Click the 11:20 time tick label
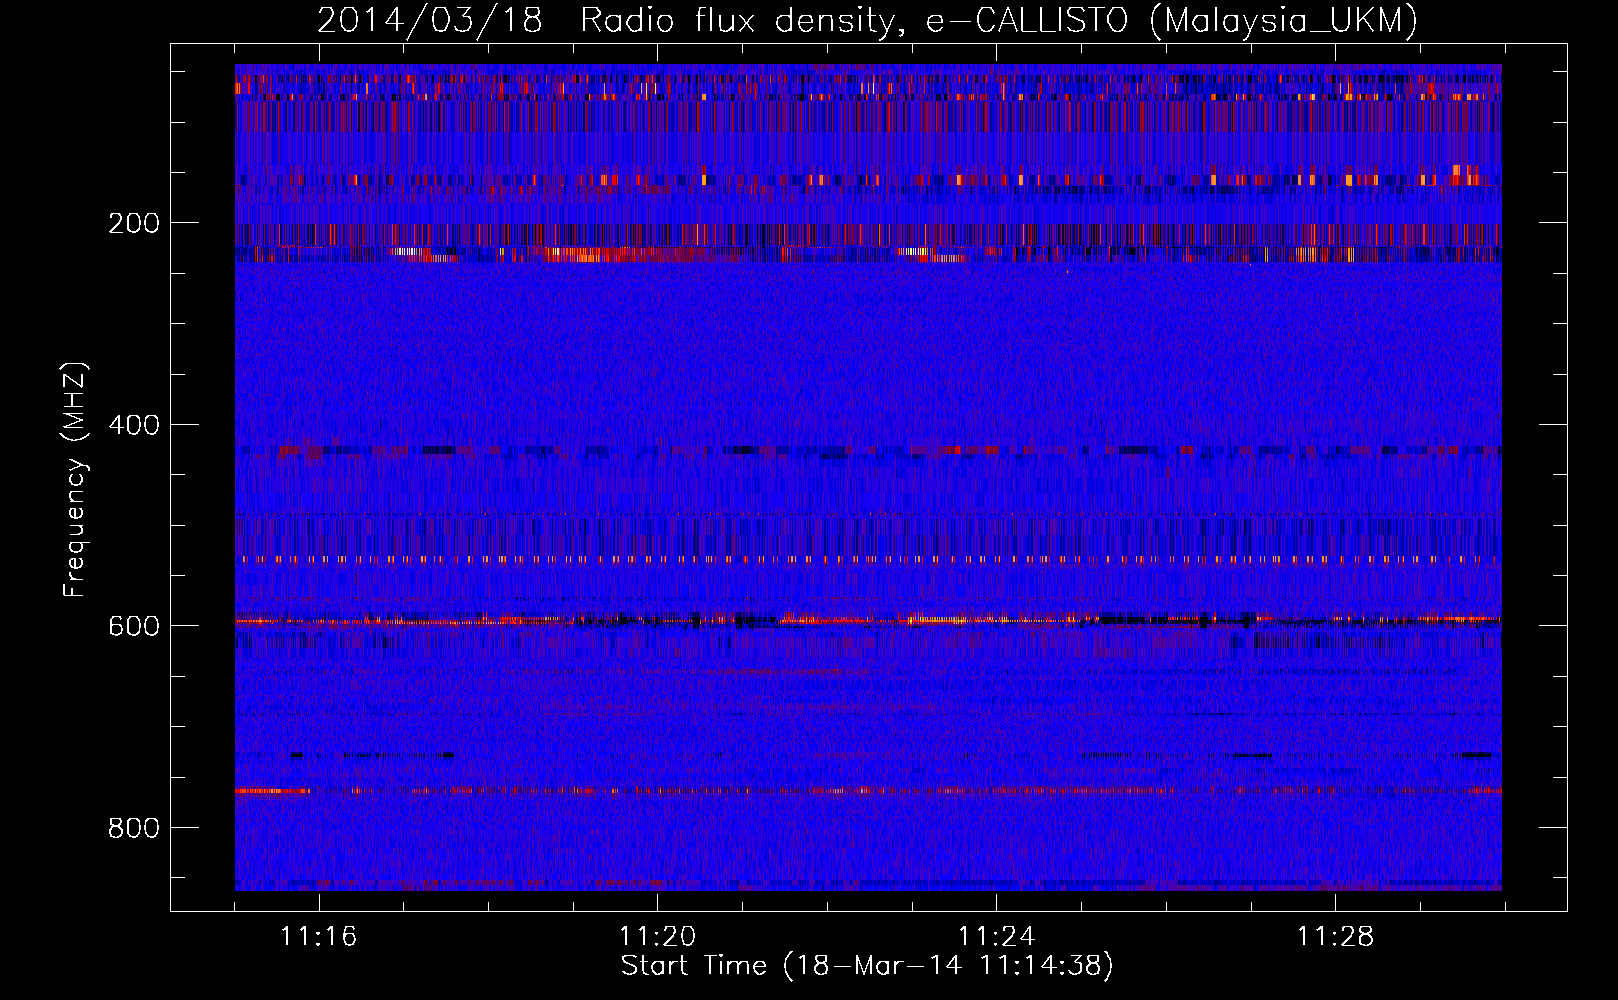 click(x=658, y=936)
